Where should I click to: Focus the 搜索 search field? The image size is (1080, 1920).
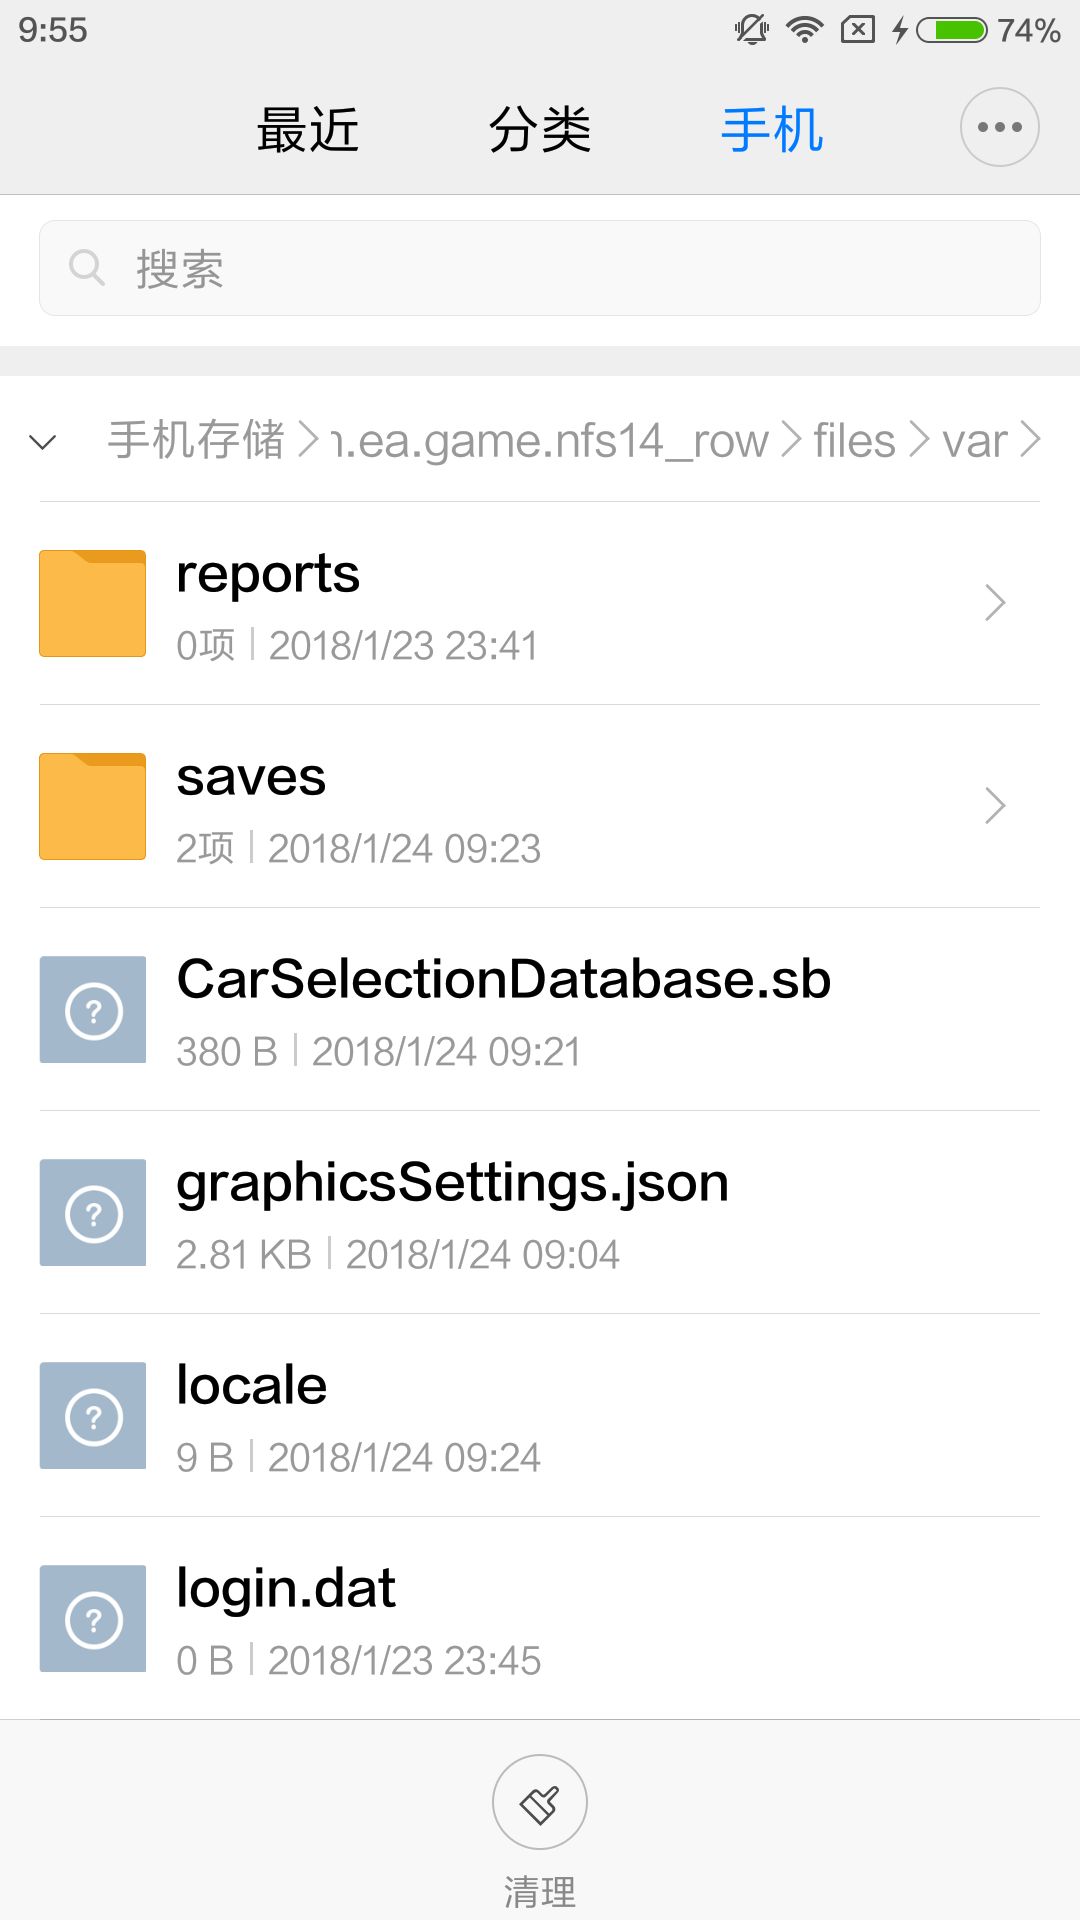tap(540, 268)
